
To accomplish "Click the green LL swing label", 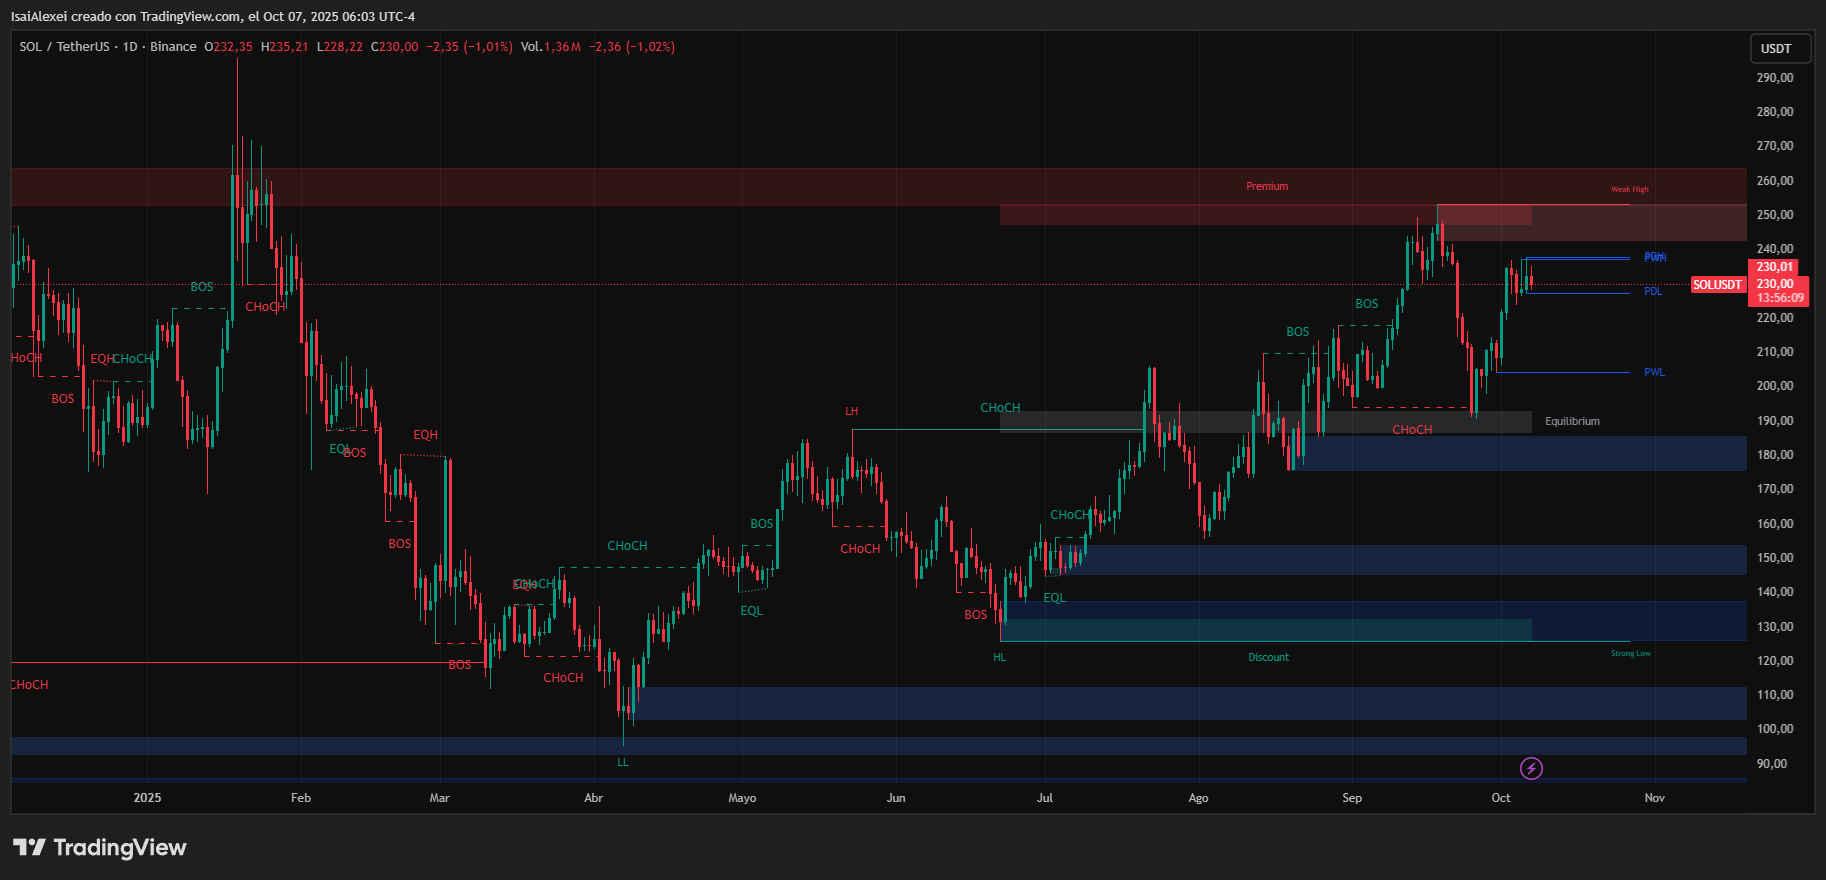I will click(x=623, y=763).
